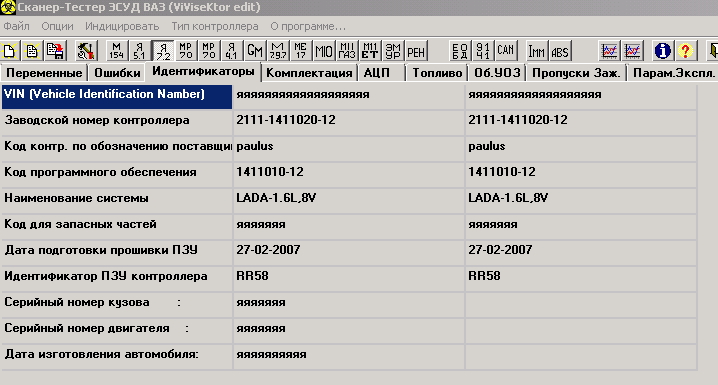
Task: Select the M154 controller type button
Action: (x=117, y=51)
